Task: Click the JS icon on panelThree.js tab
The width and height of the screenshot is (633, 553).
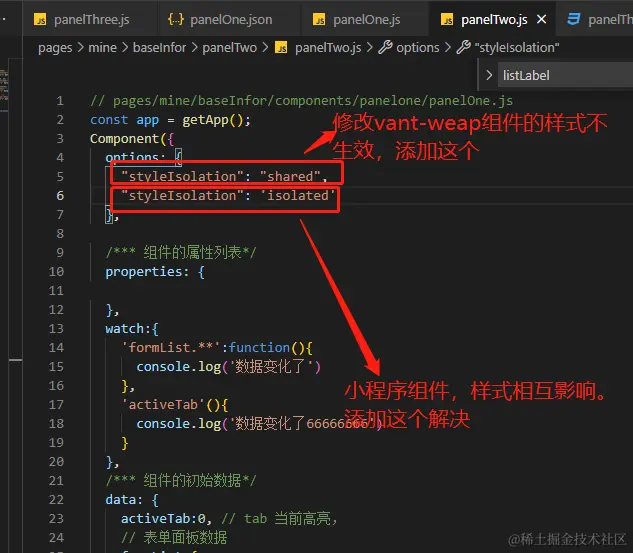Action: click(40, 19)
